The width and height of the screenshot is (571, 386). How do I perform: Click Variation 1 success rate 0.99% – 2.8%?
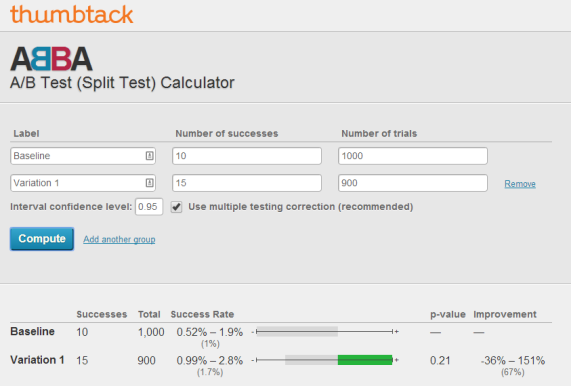coord(210,361)
